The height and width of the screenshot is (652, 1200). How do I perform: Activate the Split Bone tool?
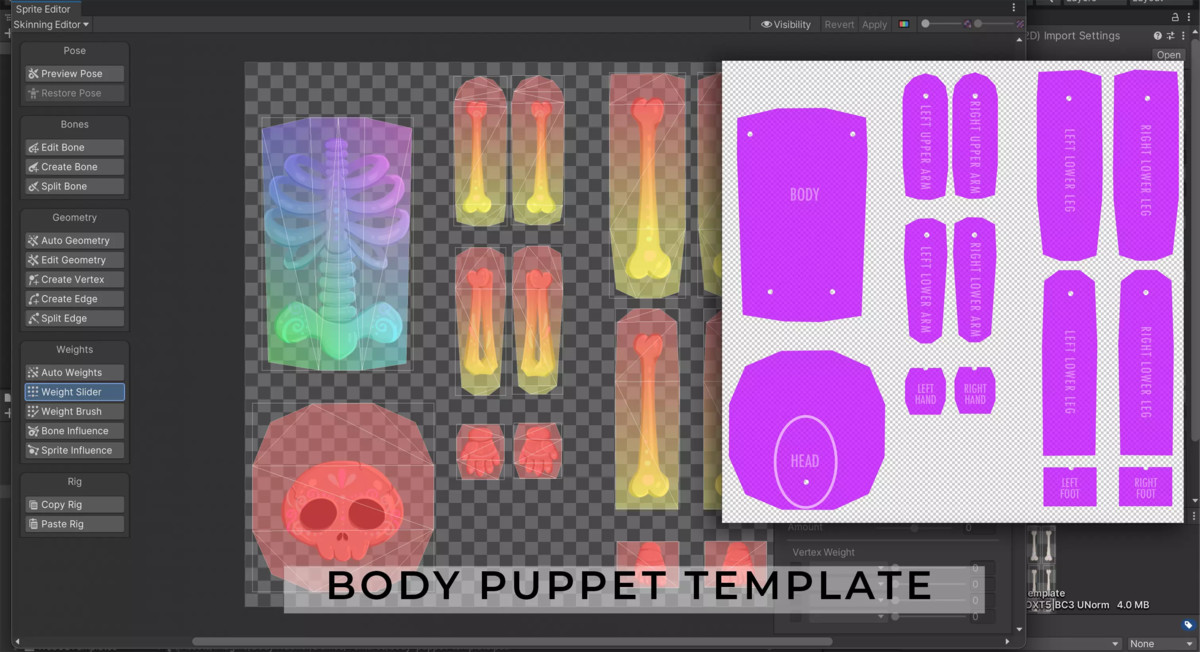coord(74,186)
